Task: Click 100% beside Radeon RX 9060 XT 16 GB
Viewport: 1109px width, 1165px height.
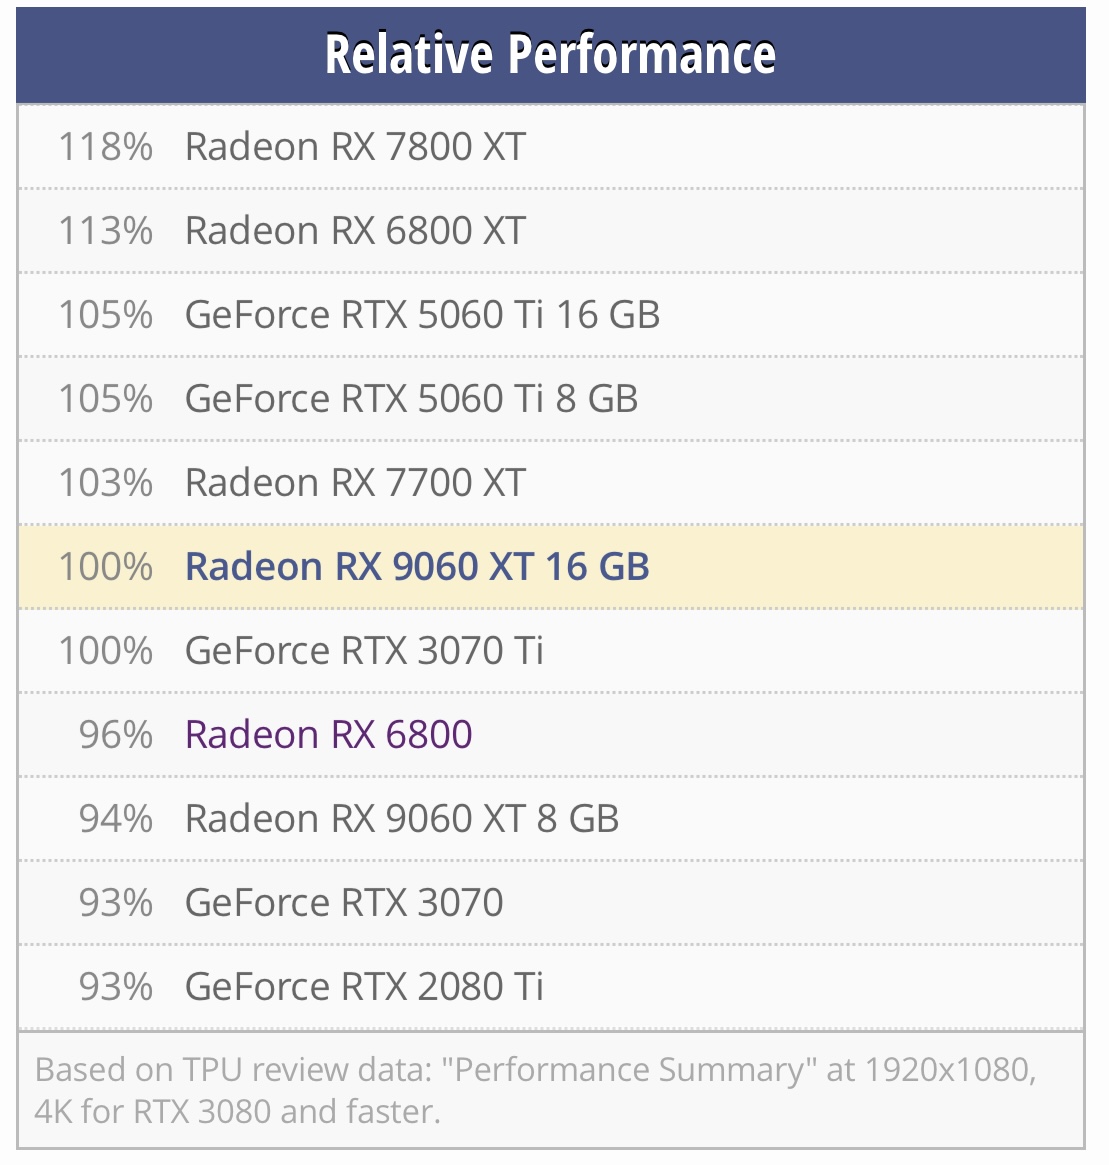Action: coord(105,567)
